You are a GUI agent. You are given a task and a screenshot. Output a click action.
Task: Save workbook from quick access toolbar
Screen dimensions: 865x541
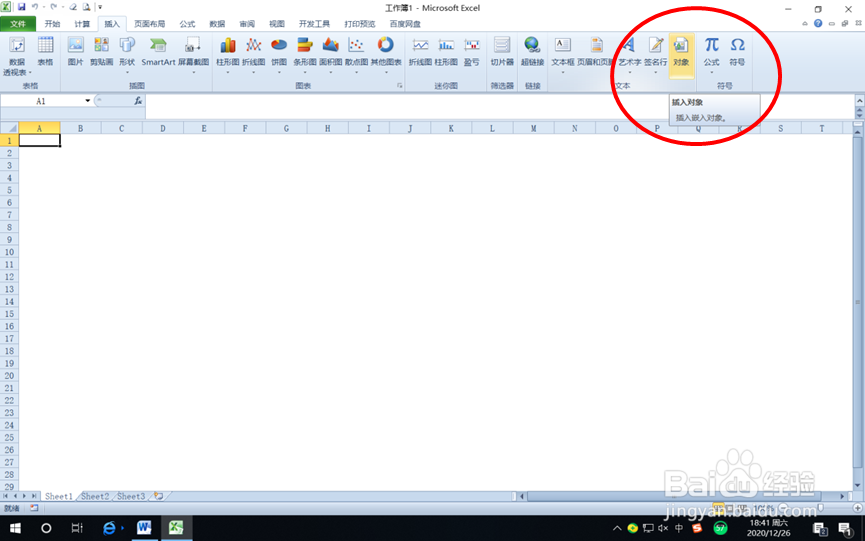[22, 7]
